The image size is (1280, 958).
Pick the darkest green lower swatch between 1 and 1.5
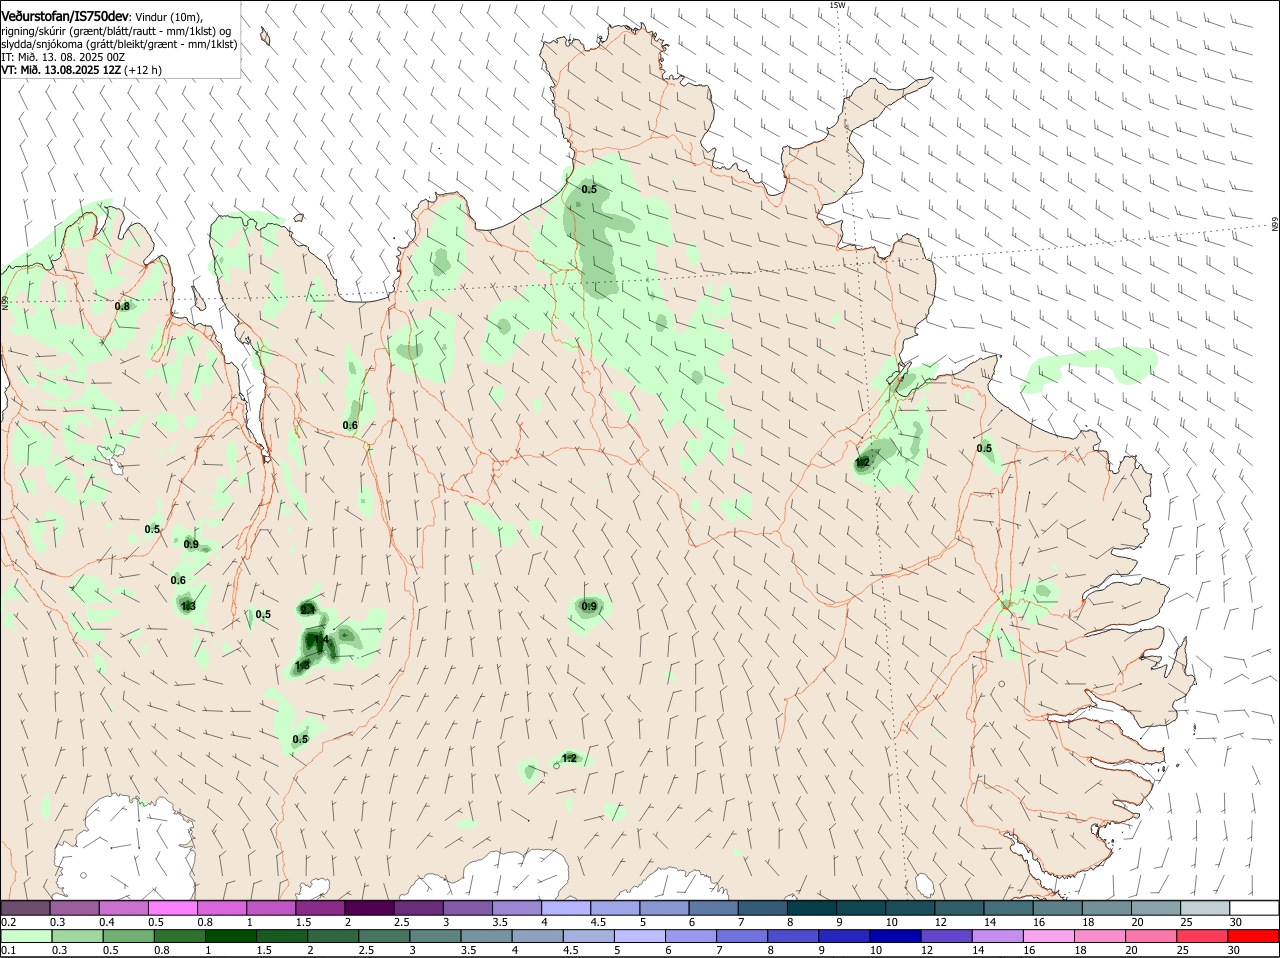232,936
